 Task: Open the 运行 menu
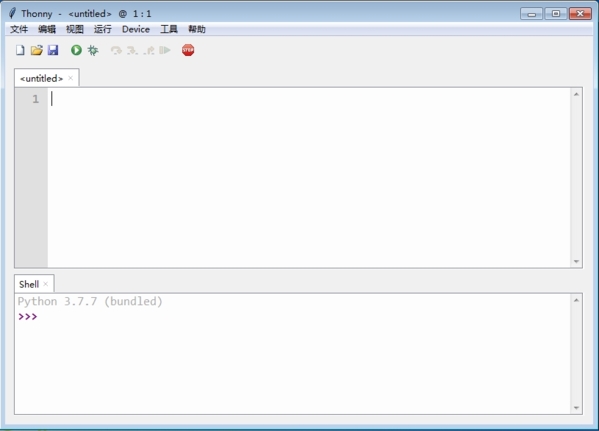103,29
